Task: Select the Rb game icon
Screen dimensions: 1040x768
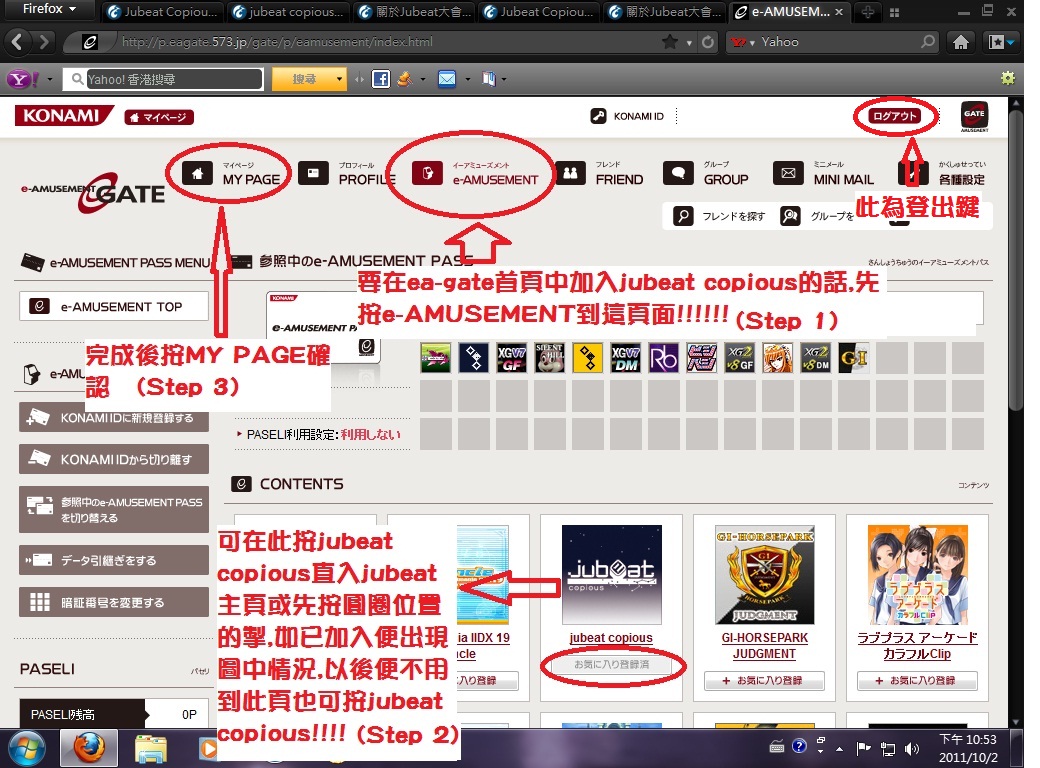Action: (x=663, y=358)
